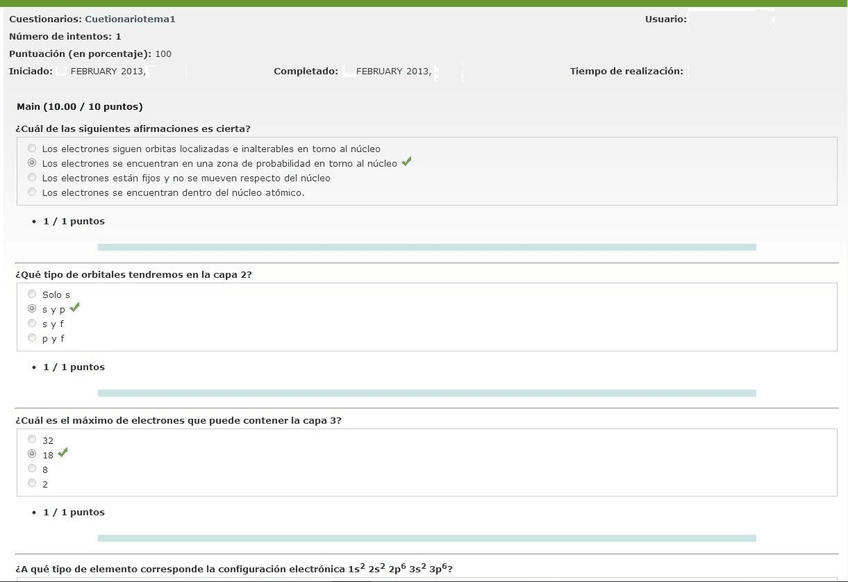Image resolution: width=848 pixels, height=582 pixels.
Task: Pick the radio button for answer 2
Action: coord(32,483)
